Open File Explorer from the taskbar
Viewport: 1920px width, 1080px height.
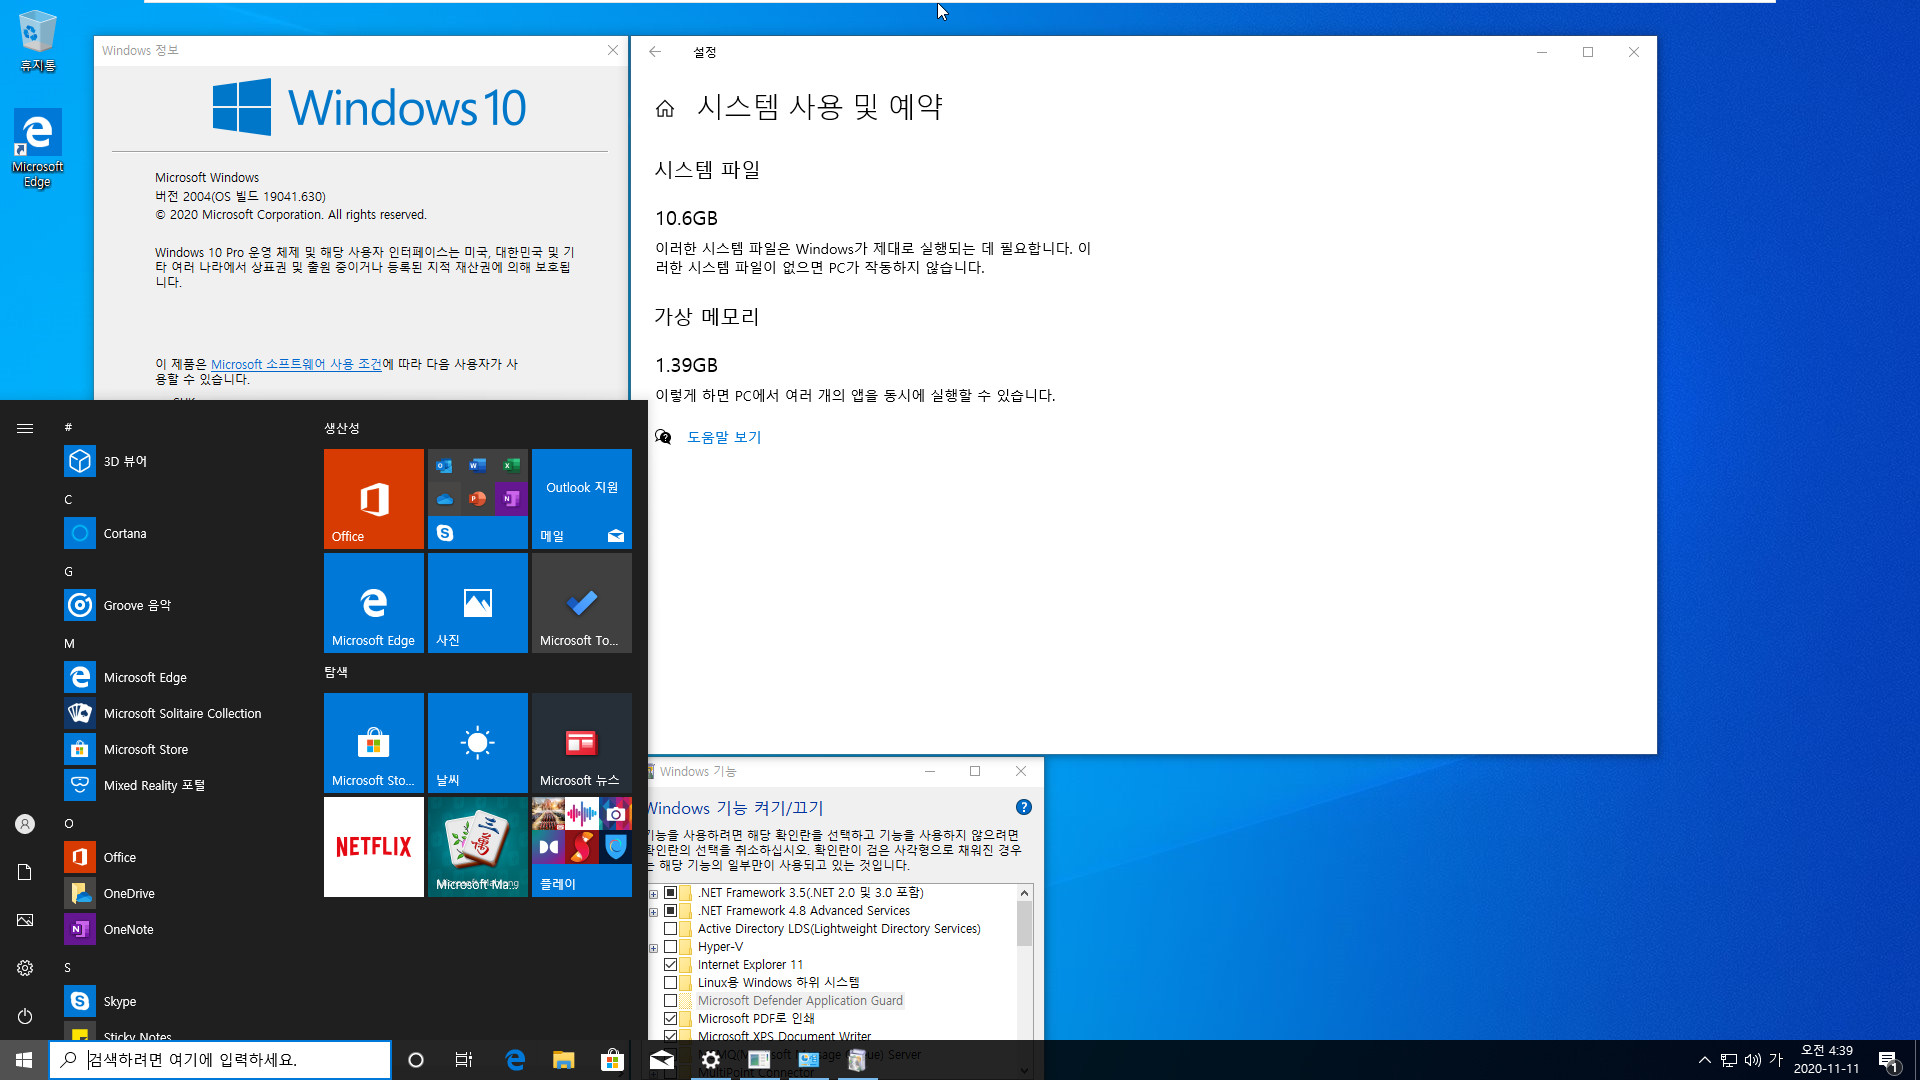(564, 1060)
